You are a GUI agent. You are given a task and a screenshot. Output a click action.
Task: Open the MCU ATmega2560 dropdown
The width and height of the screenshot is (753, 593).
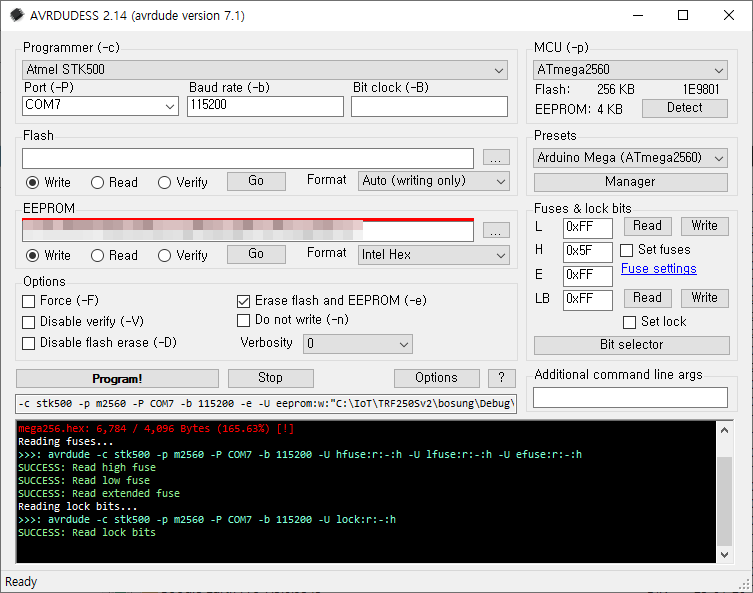point(631,70)
